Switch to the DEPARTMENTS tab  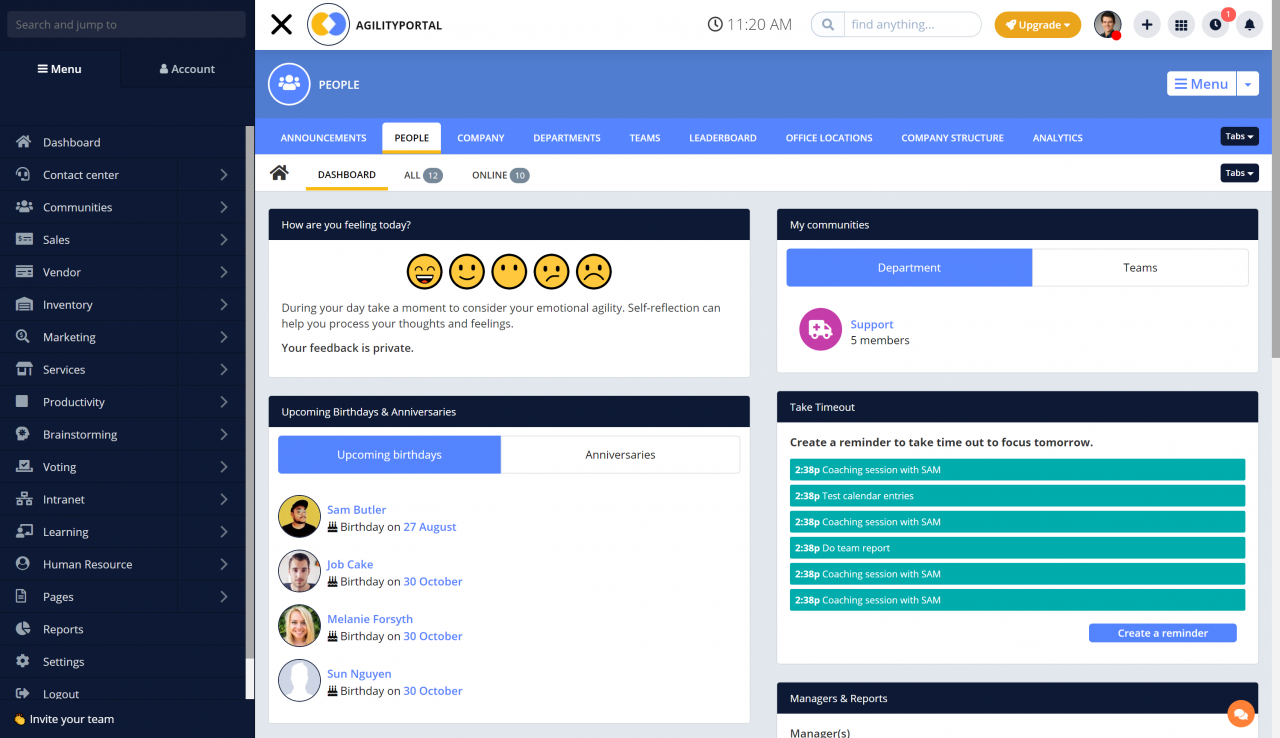tap(566, 137)
